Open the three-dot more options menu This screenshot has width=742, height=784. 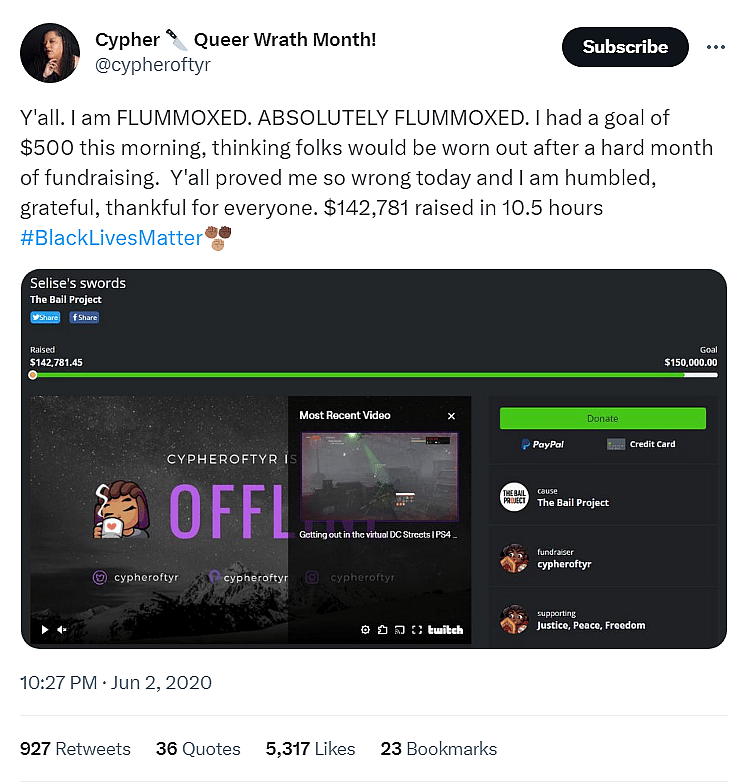(716, 47)
